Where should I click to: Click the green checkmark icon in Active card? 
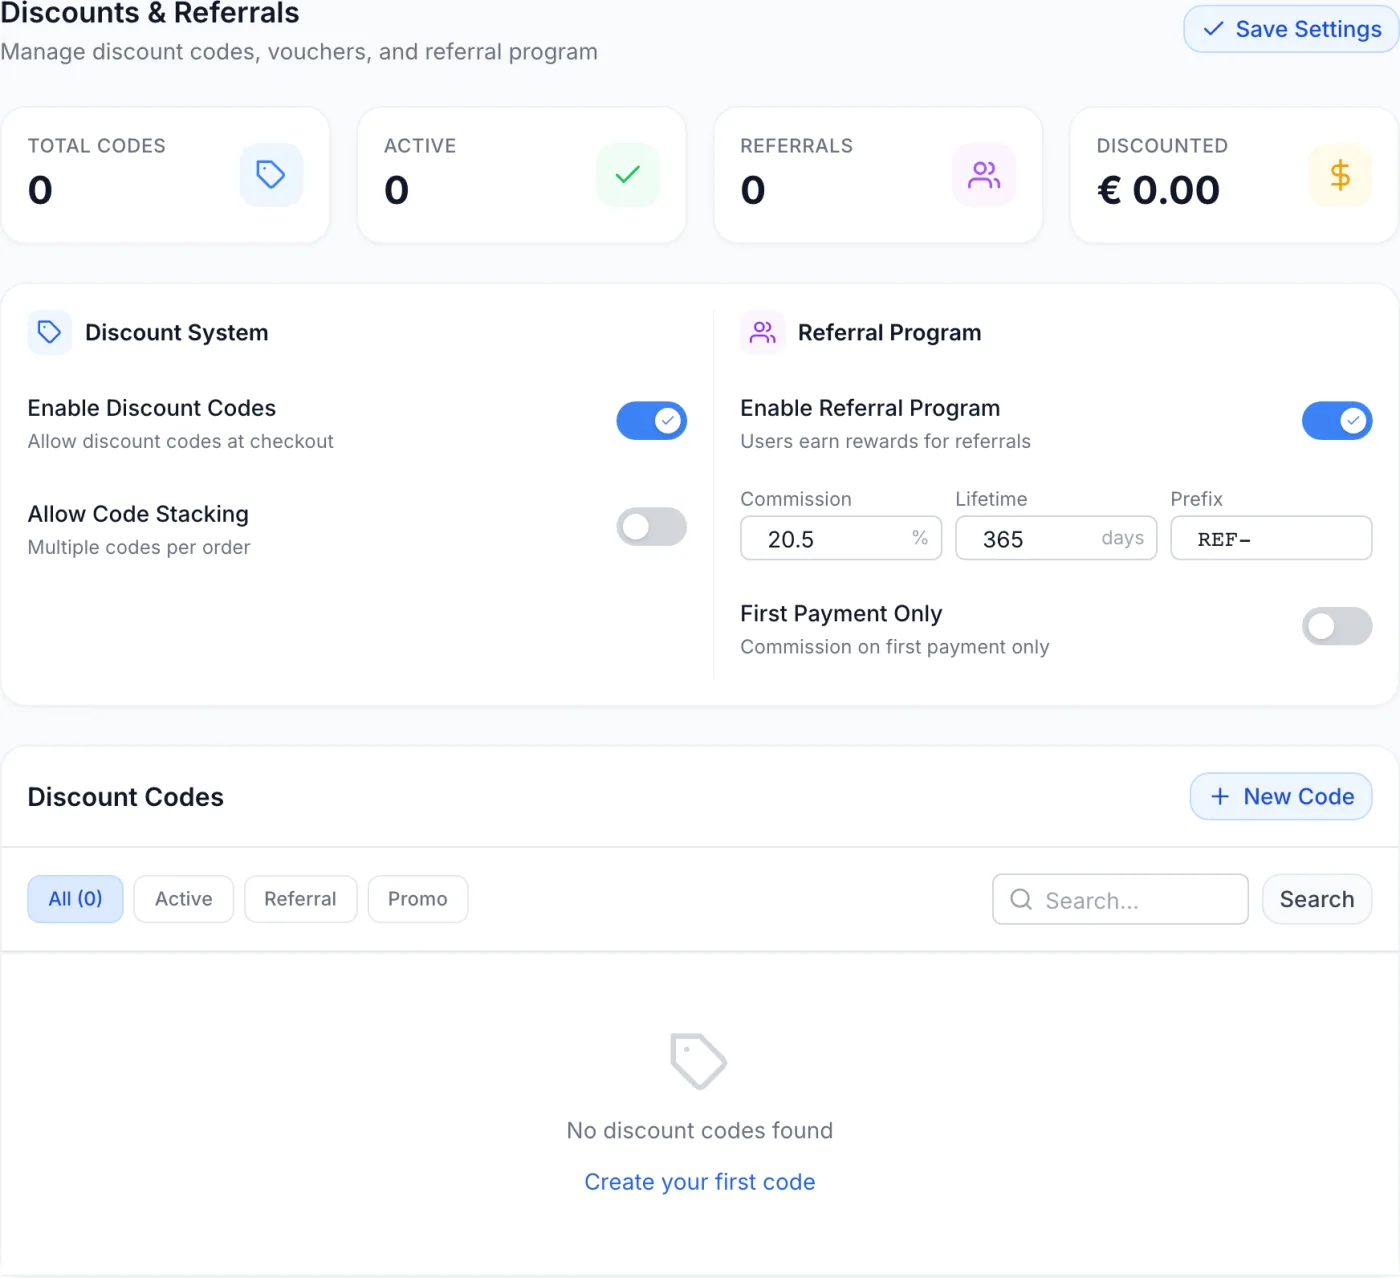pyautogui.click(x=628, y=175)
